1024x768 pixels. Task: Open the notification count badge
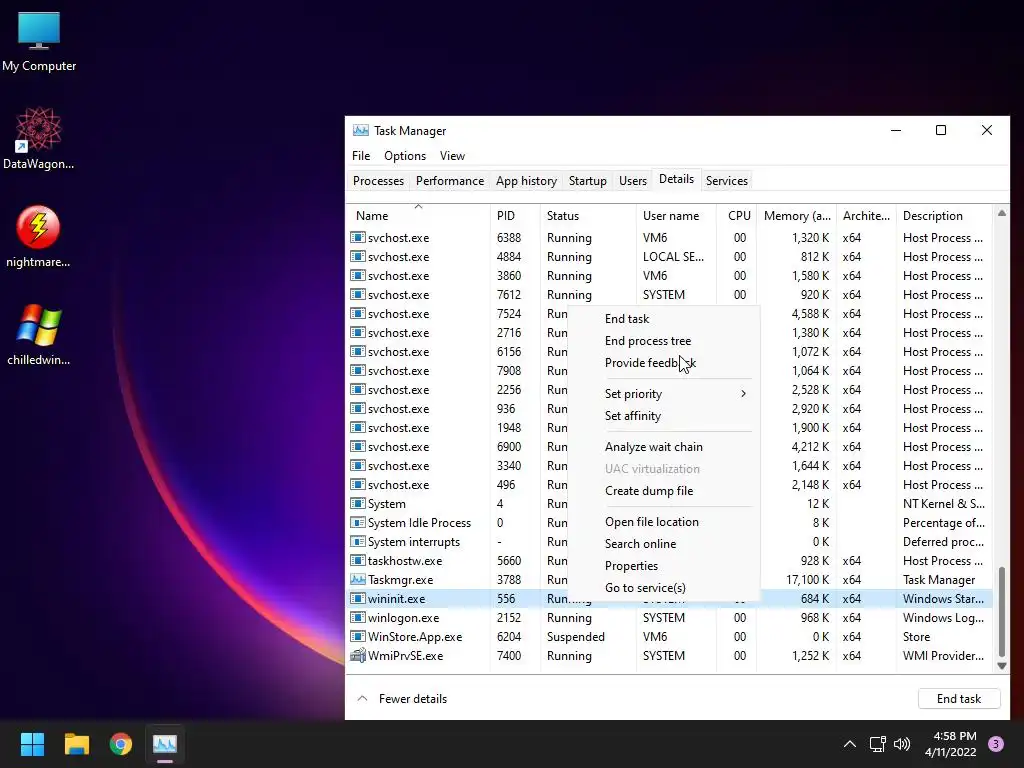click(996, 744)
